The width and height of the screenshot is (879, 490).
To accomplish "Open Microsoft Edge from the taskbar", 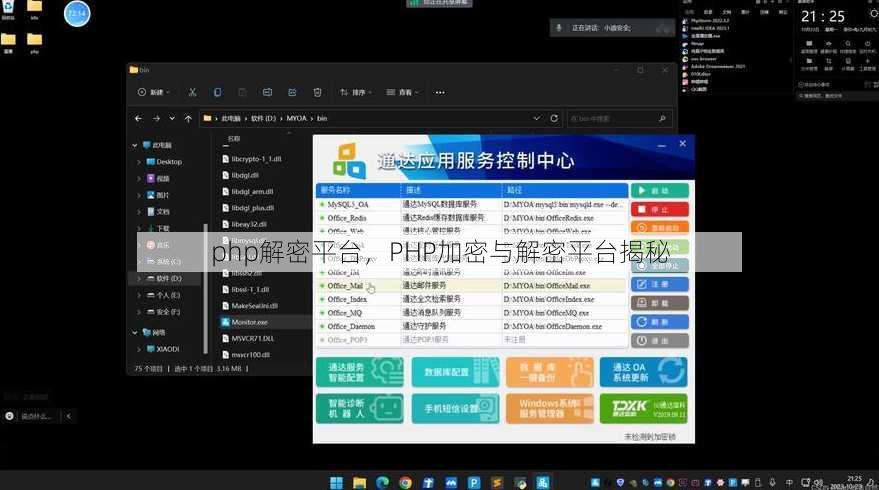I will coord(382,483).
